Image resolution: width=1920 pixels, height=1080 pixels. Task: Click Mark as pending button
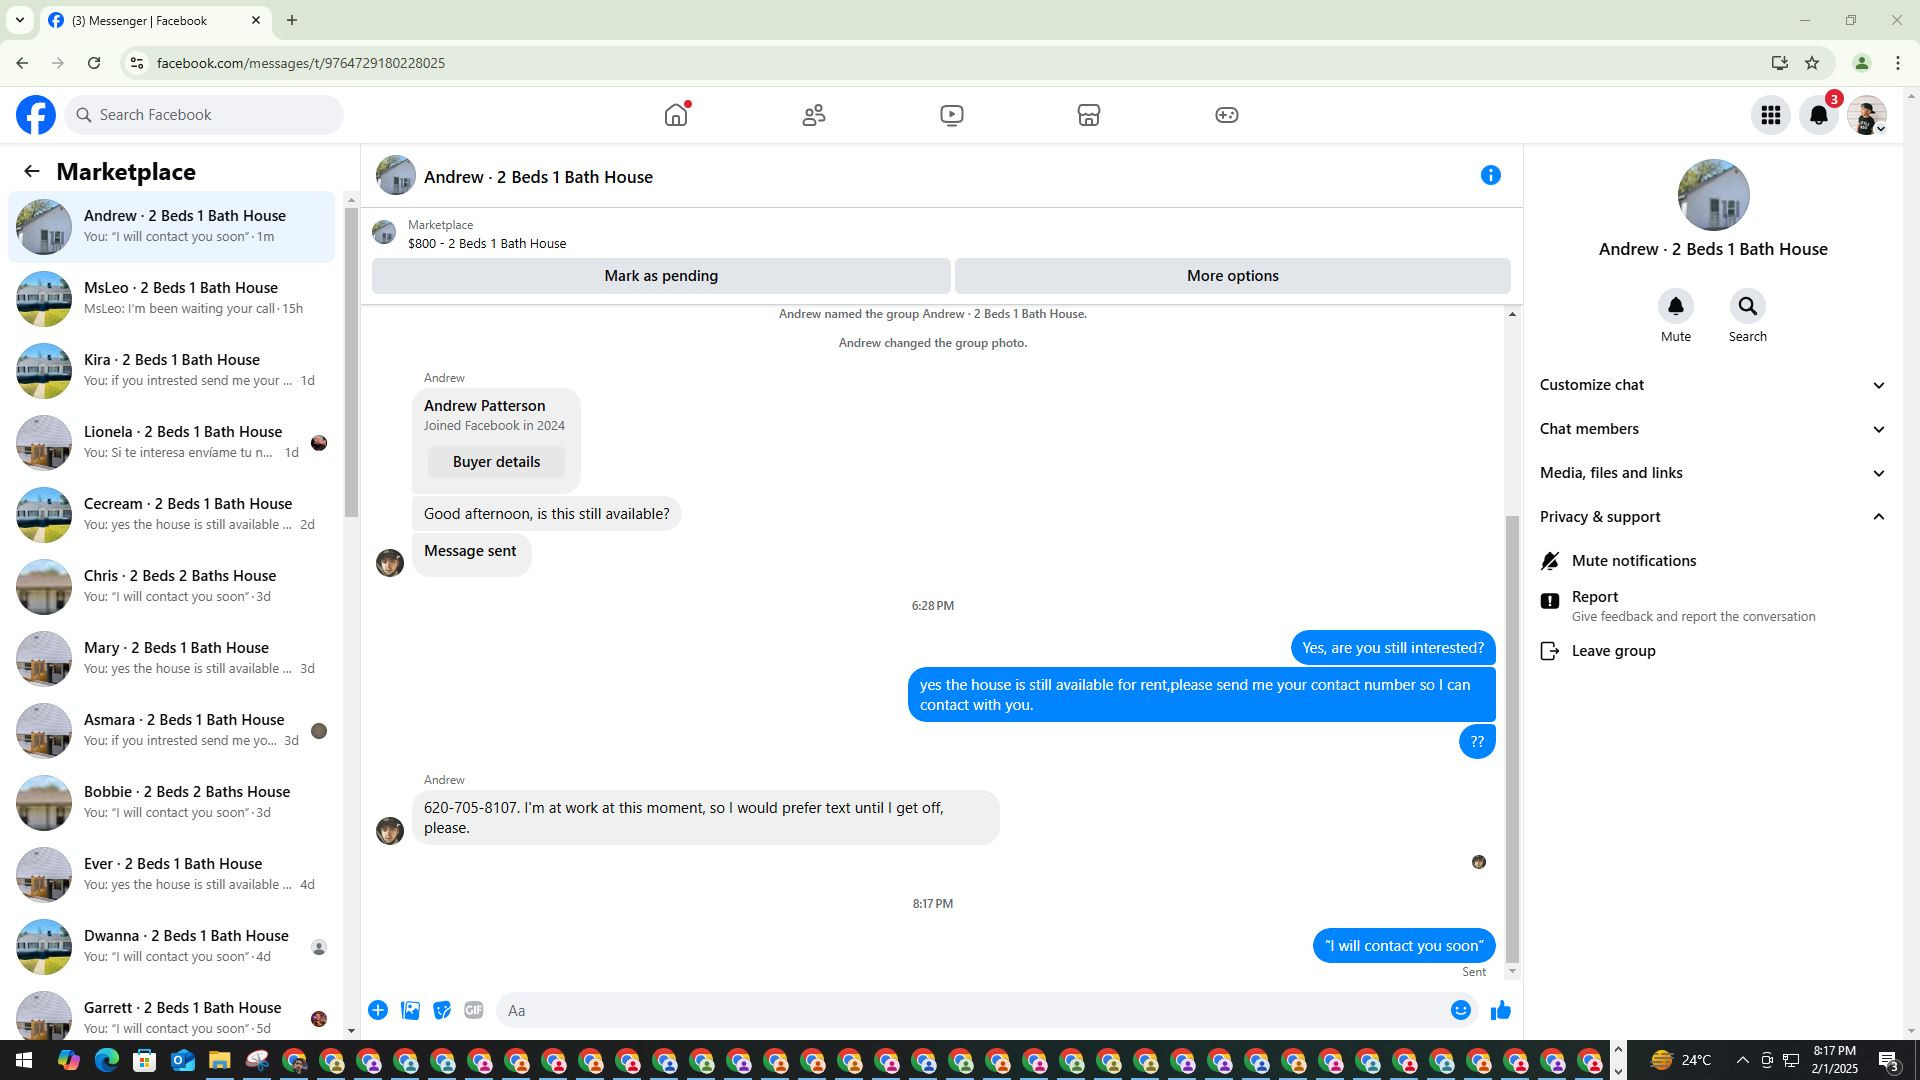[x=660, y=276]
